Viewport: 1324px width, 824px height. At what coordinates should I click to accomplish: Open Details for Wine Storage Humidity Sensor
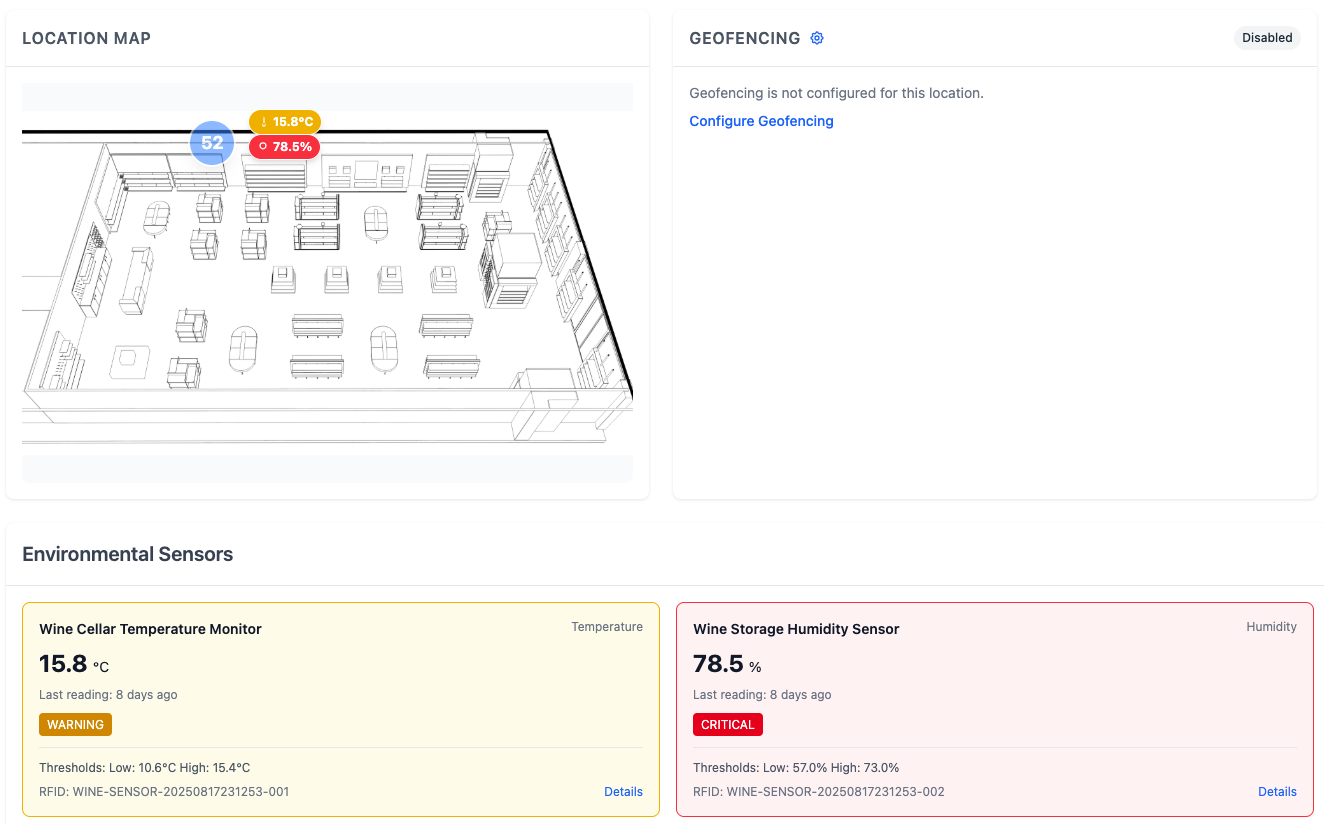coord(1277,791)
